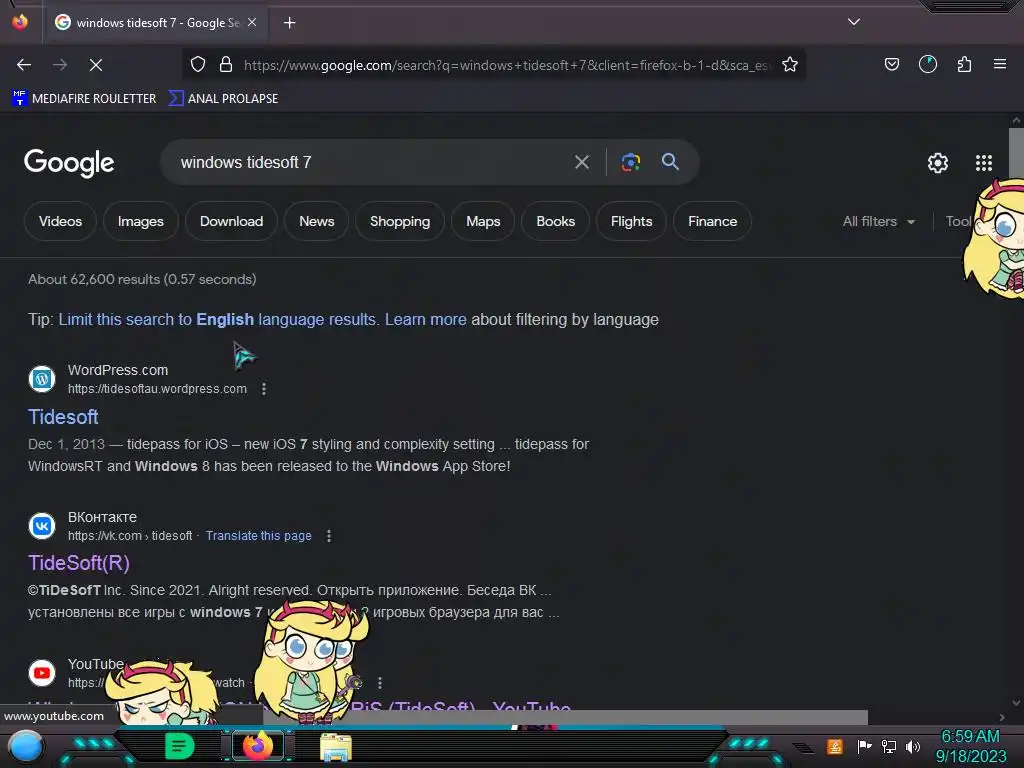Expand the All filters dropdown
Screen dimensions: 1024x768
pyautogui.click(x=878, y=221)
